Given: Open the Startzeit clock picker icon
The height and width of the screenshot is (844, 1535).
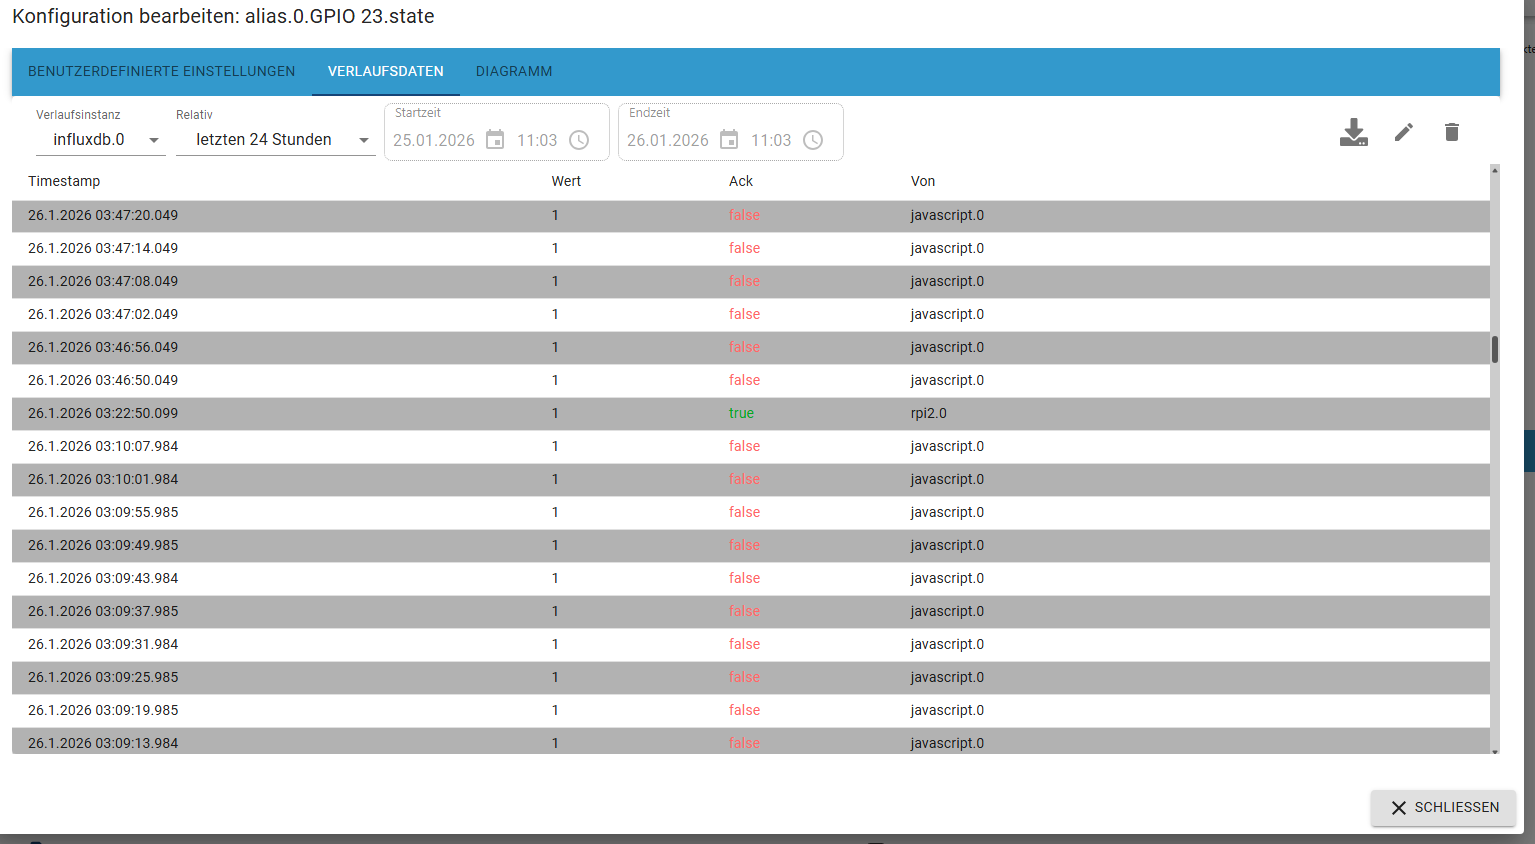Looking at the screenshot, I should coord(579,140).
